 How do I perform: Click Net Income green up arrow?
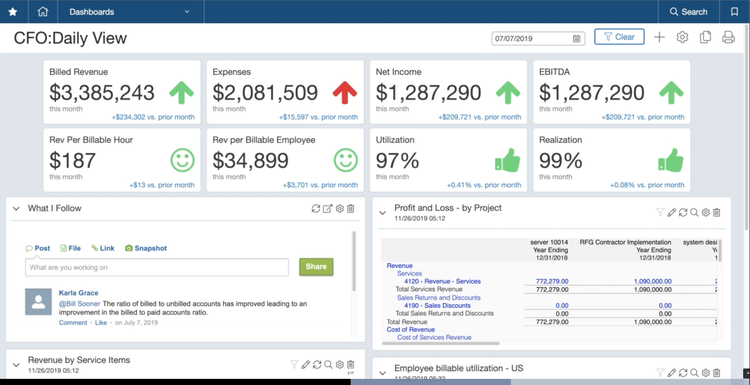coord(508,92)
